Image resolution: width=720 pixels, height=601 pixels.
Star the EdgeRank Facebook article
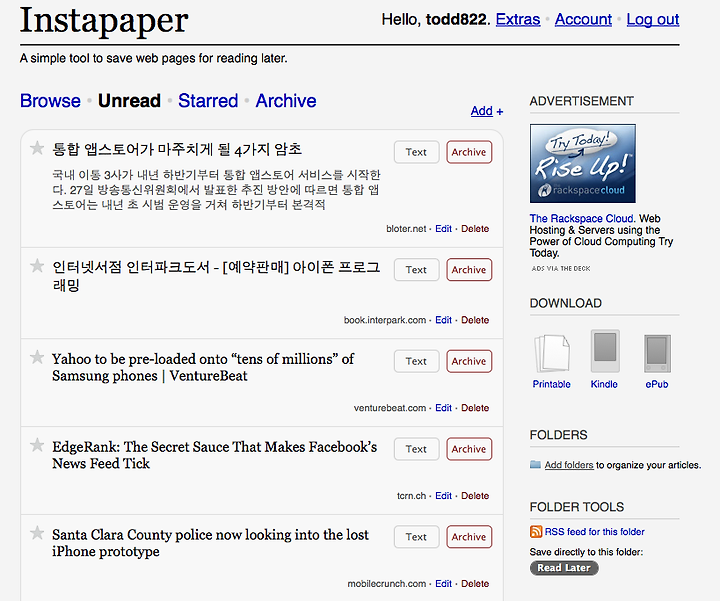tap(37, 445)
